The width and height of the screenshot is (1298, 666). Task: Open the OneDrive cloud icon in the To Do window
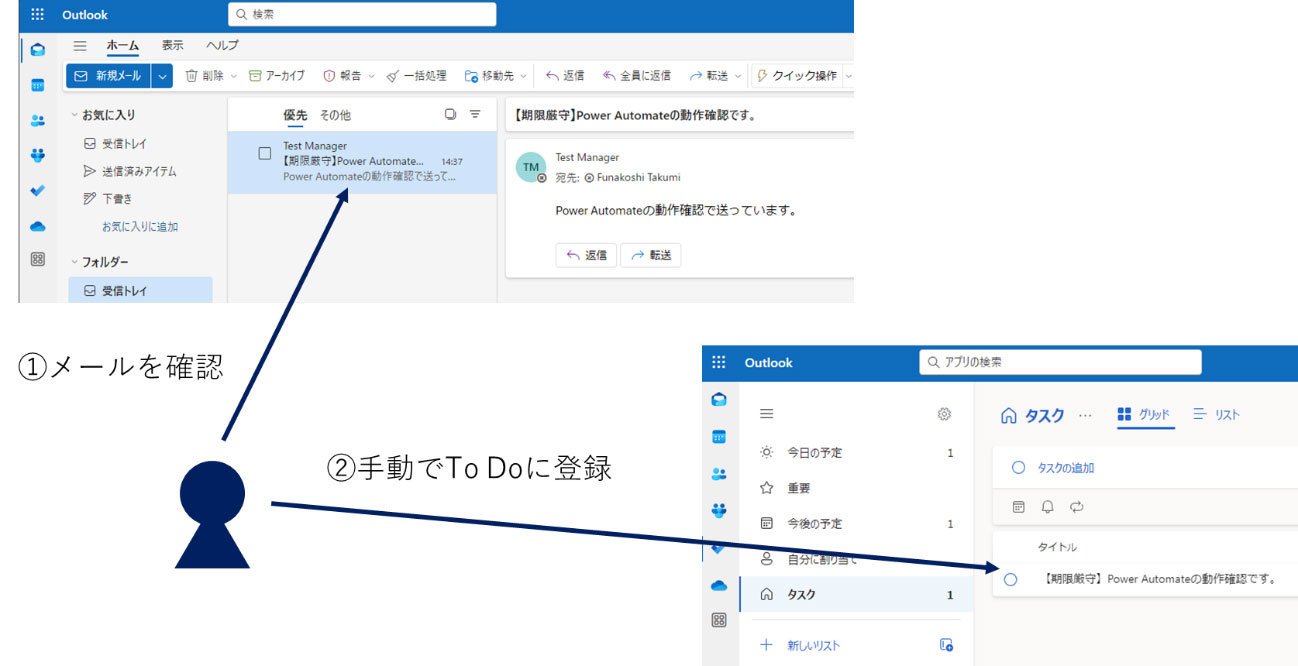pyautogui.click(x=719, y=585)
